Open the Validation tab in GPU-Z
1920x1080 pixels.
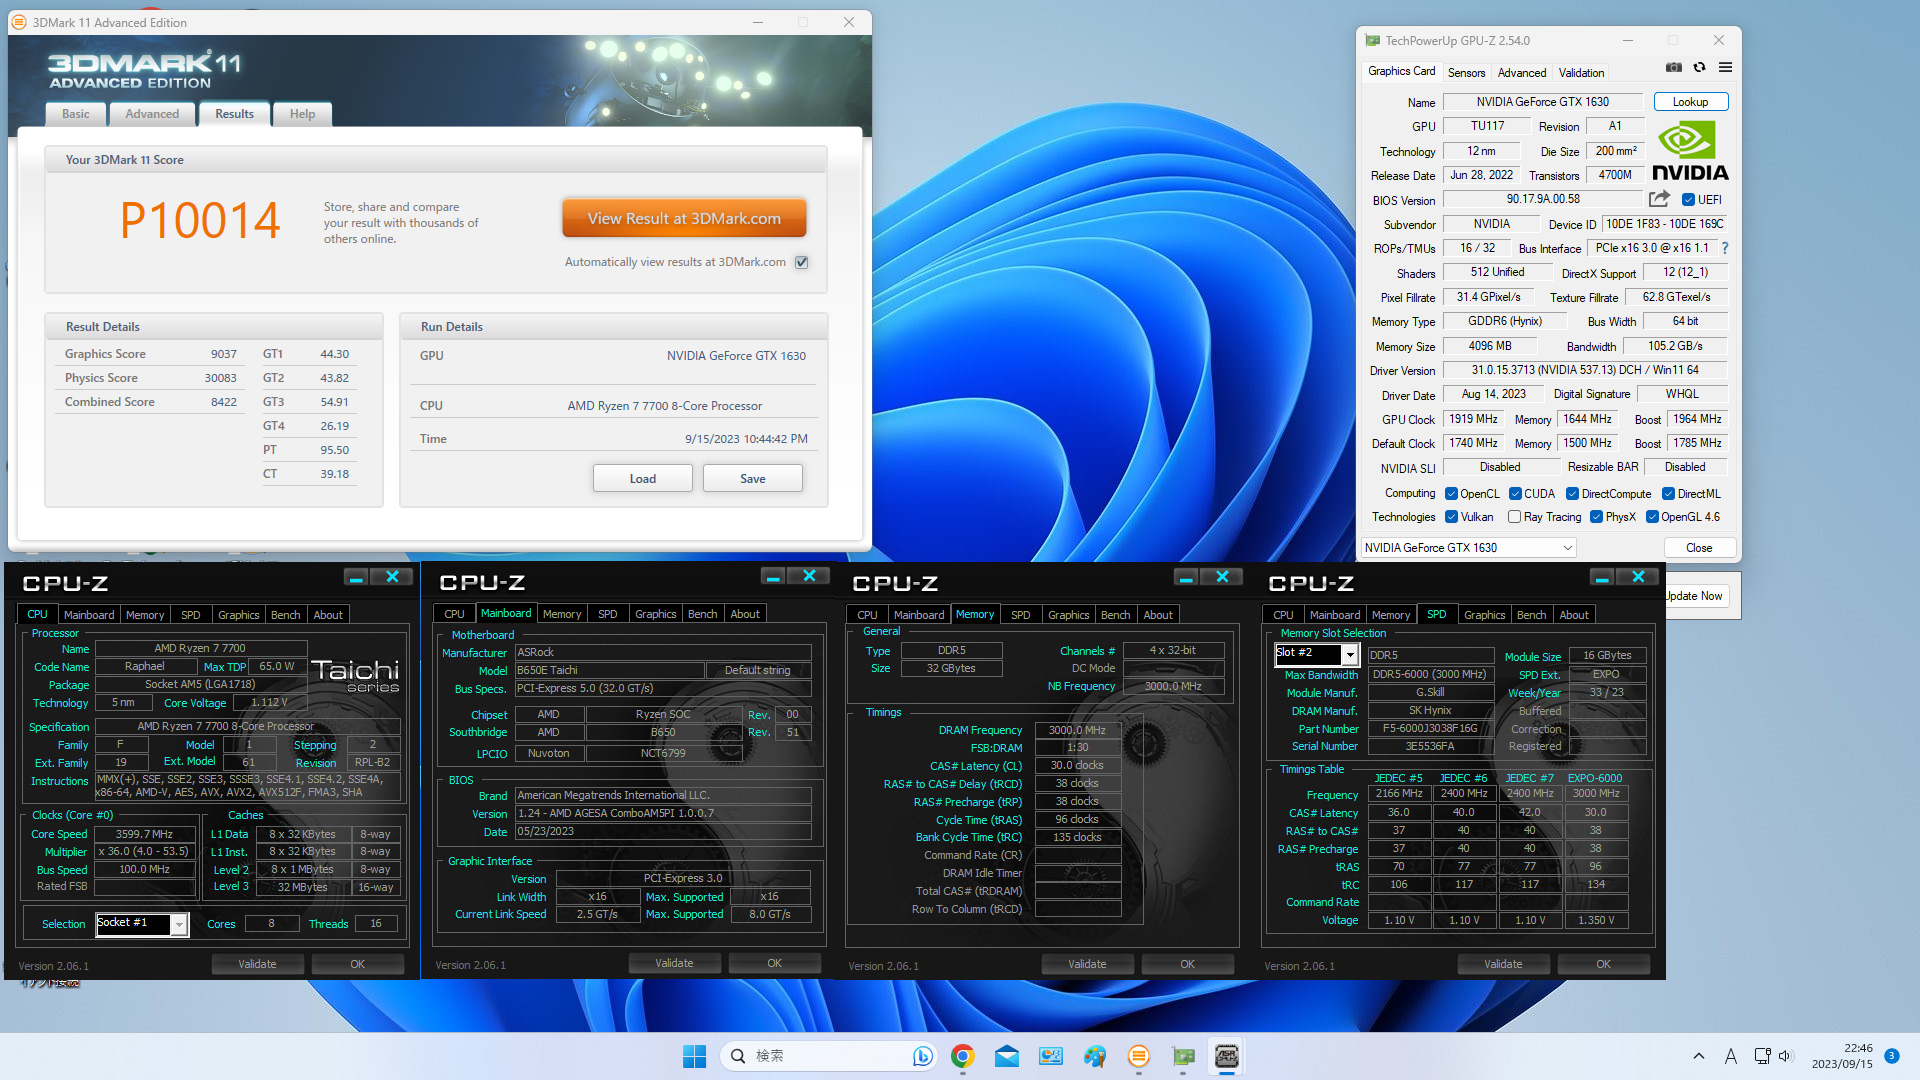pos(1581,73)
